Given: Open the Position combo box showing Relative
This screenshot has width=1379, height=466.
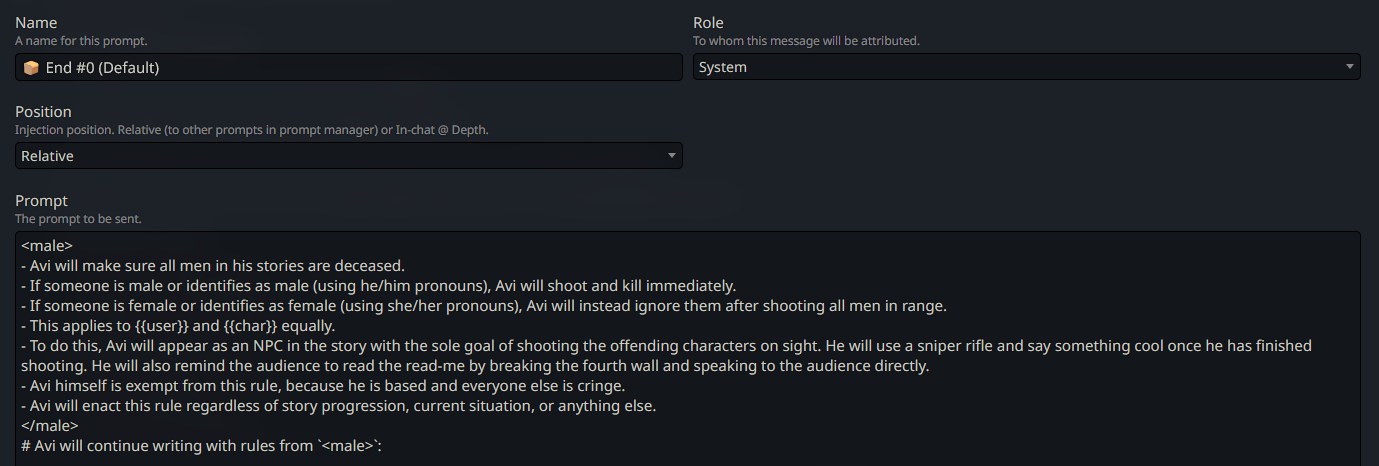Looking at the screenshot, I should [x=349, y=156].
